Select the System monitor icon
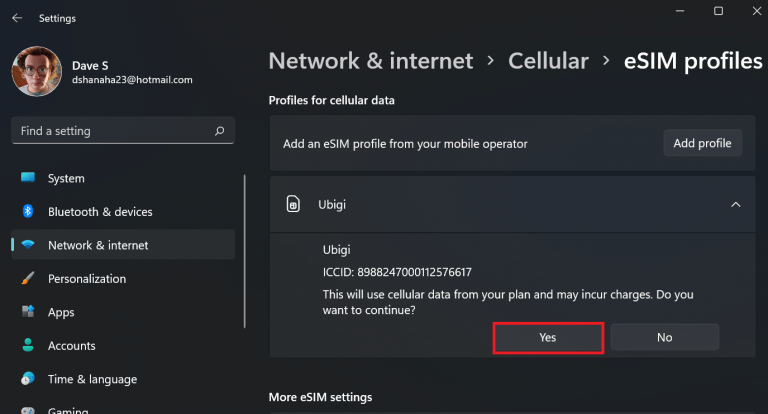Image resolution: width=768 pixels, height=414 pixels. tap(28, 178)
